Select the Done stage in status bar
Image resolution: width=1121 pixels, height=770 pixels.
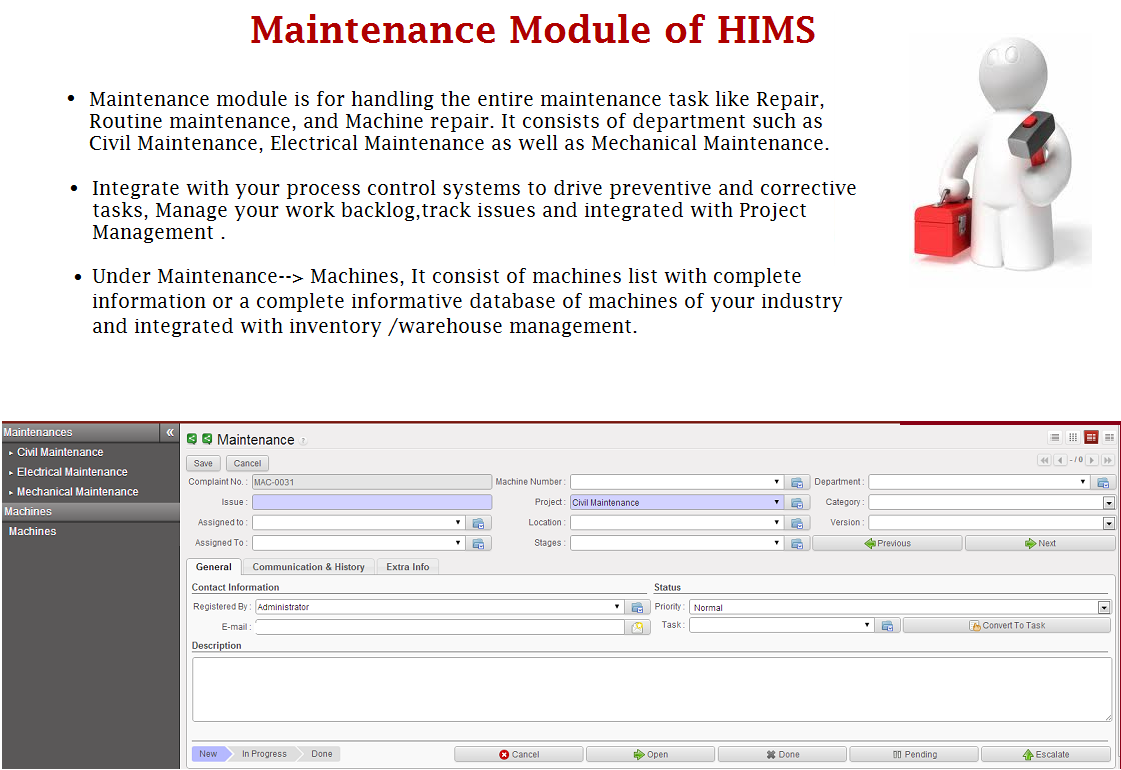[x=322, y=754]
